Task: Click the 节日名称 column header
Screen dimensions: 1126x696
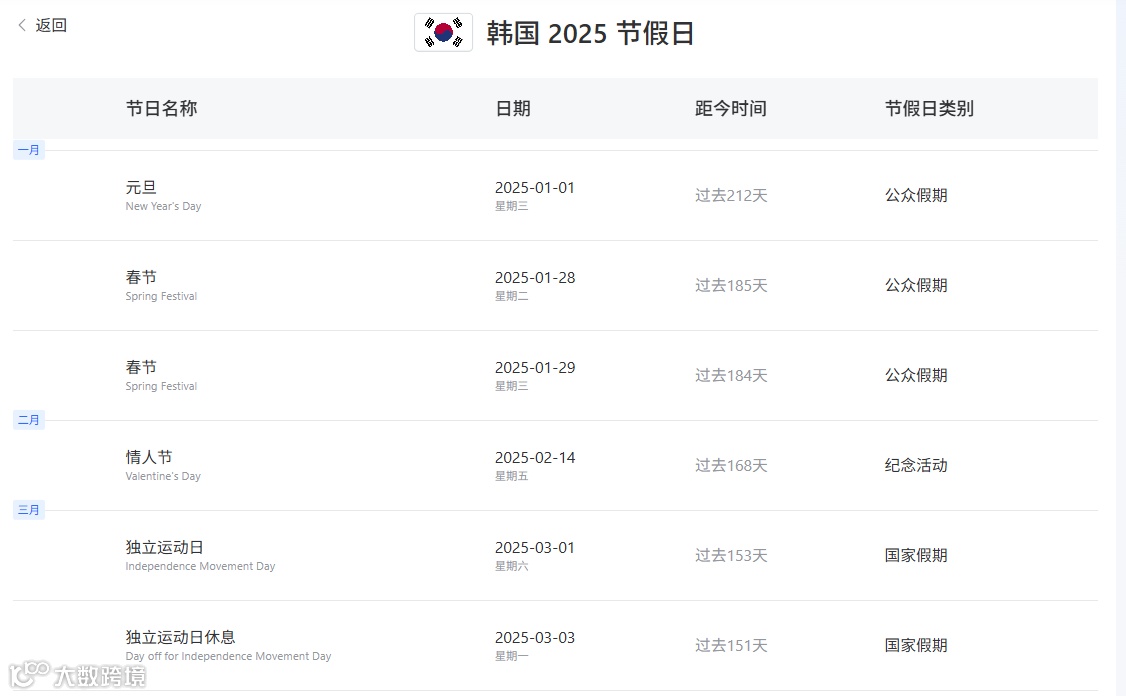Action: 162,108
